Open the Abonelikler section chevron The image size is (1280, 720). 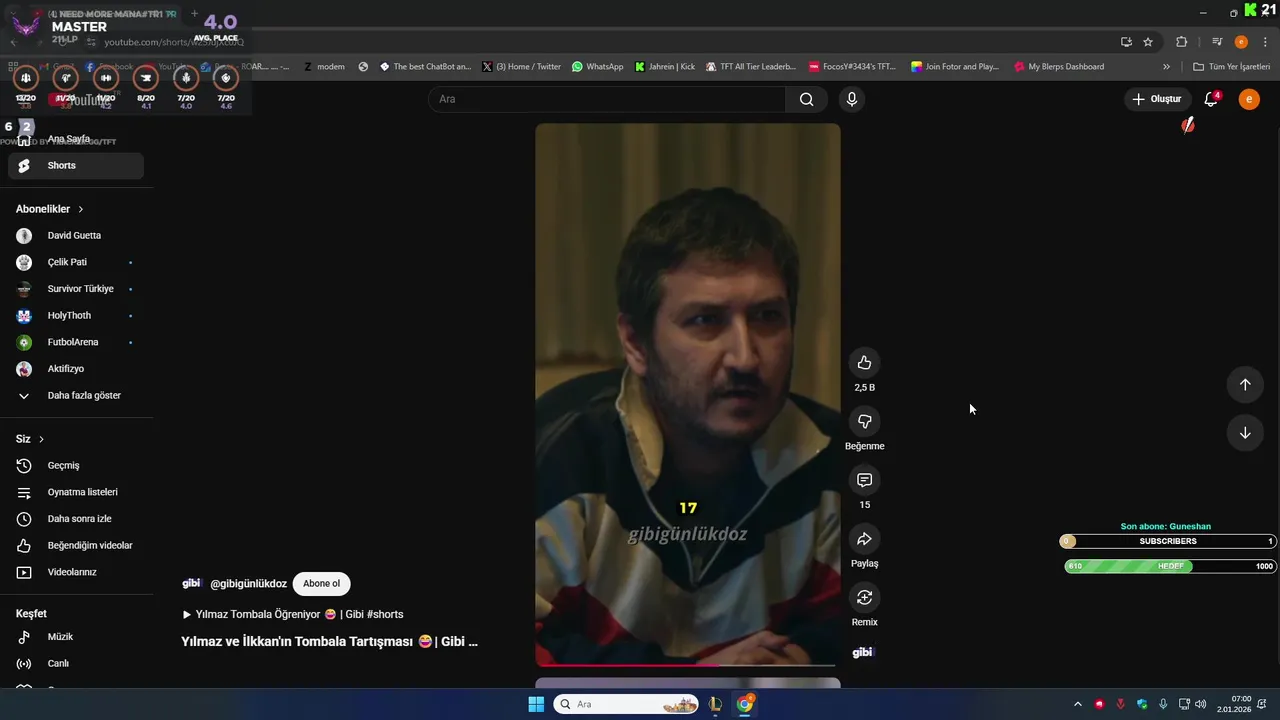click(x=80, y=209)
